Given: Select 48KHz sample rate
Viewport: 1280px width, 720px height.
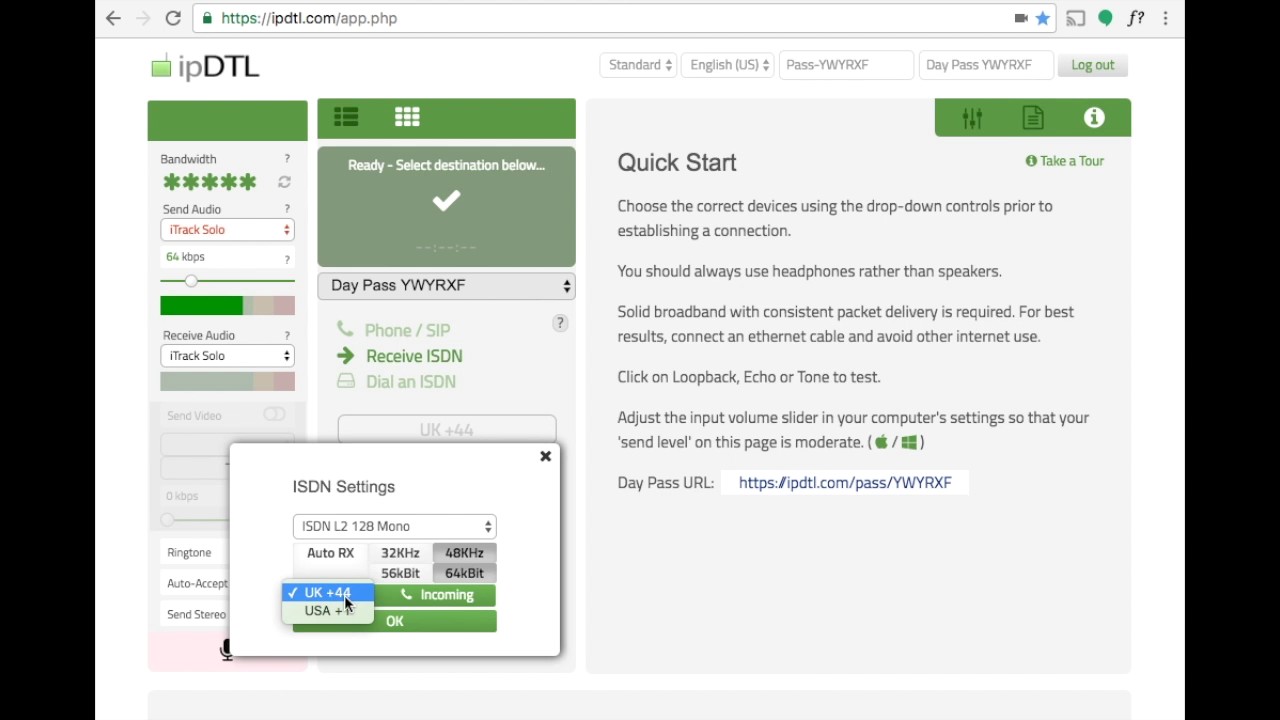Looking at the screenshot, I should (464, 553).
